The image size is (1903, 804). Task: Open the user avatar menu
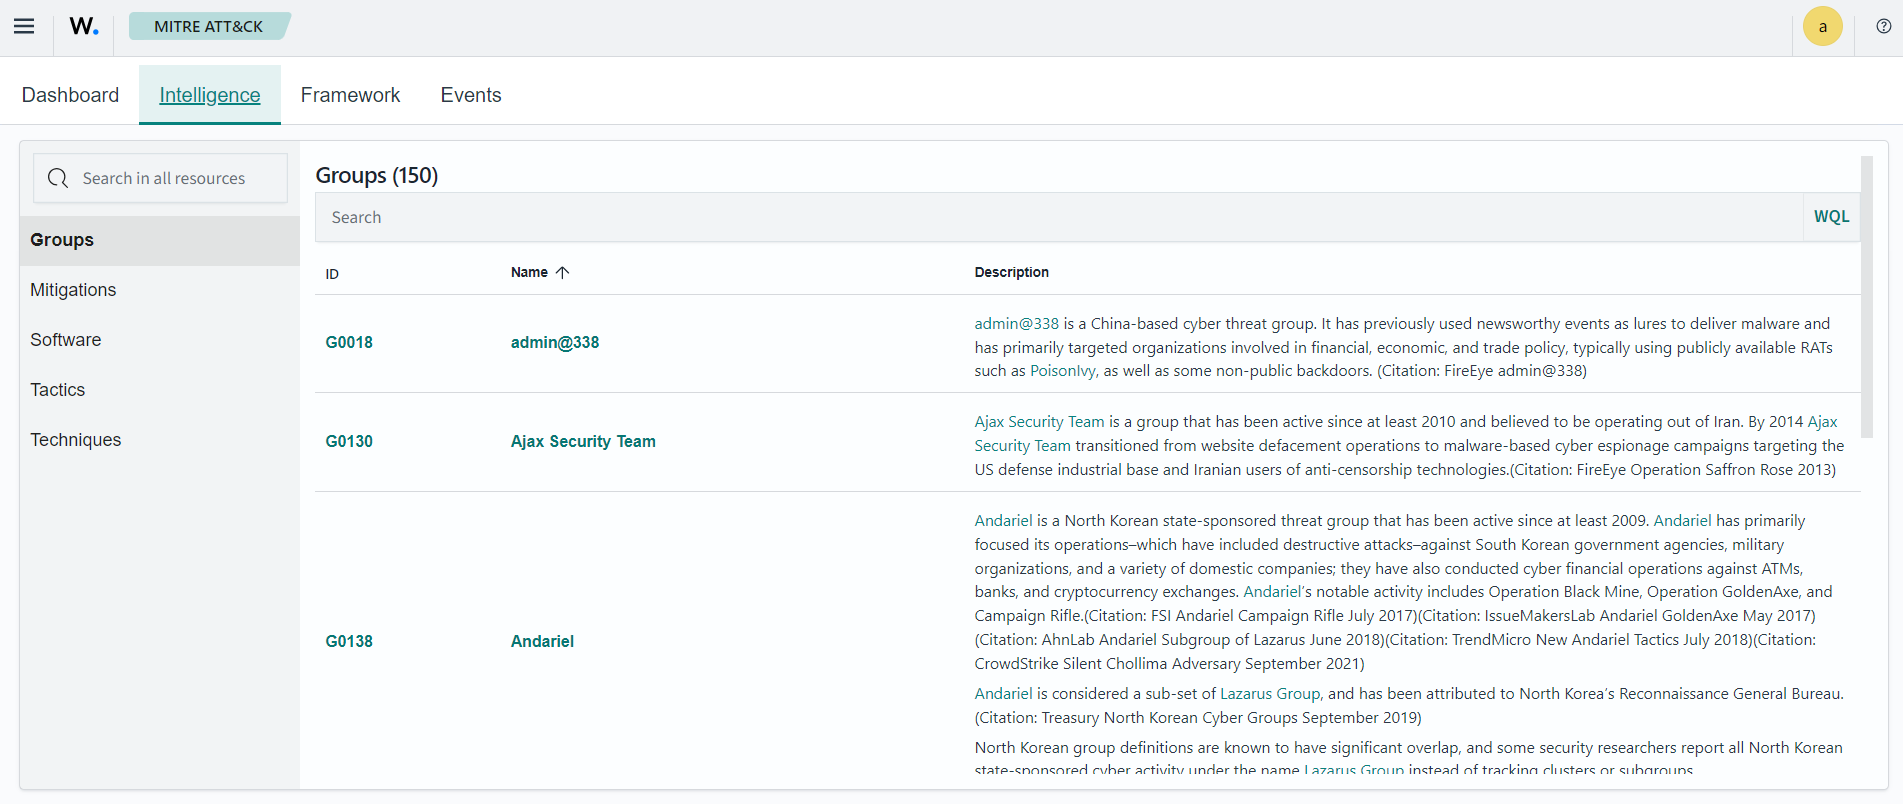(1822, 27)
